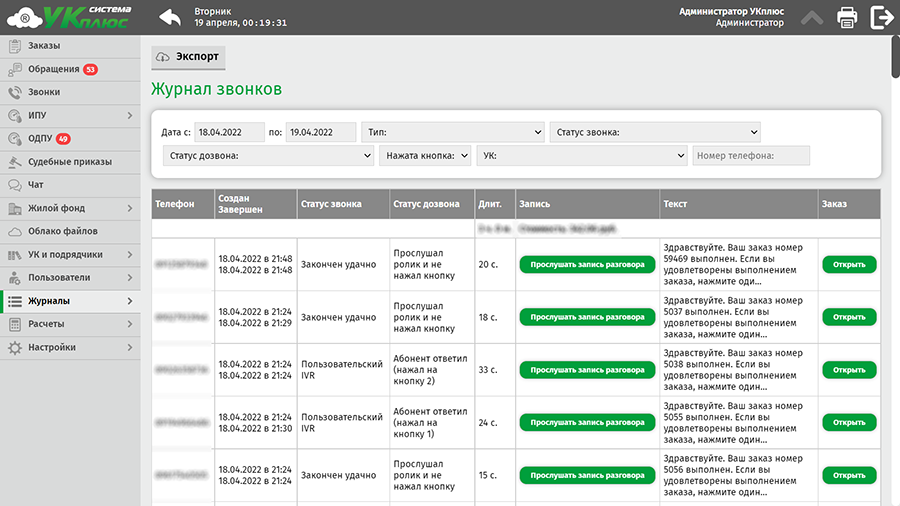Expand the Жилой фонд submenu chevron
The height and width of the screenshot is (506, 900).
[130, 209]
